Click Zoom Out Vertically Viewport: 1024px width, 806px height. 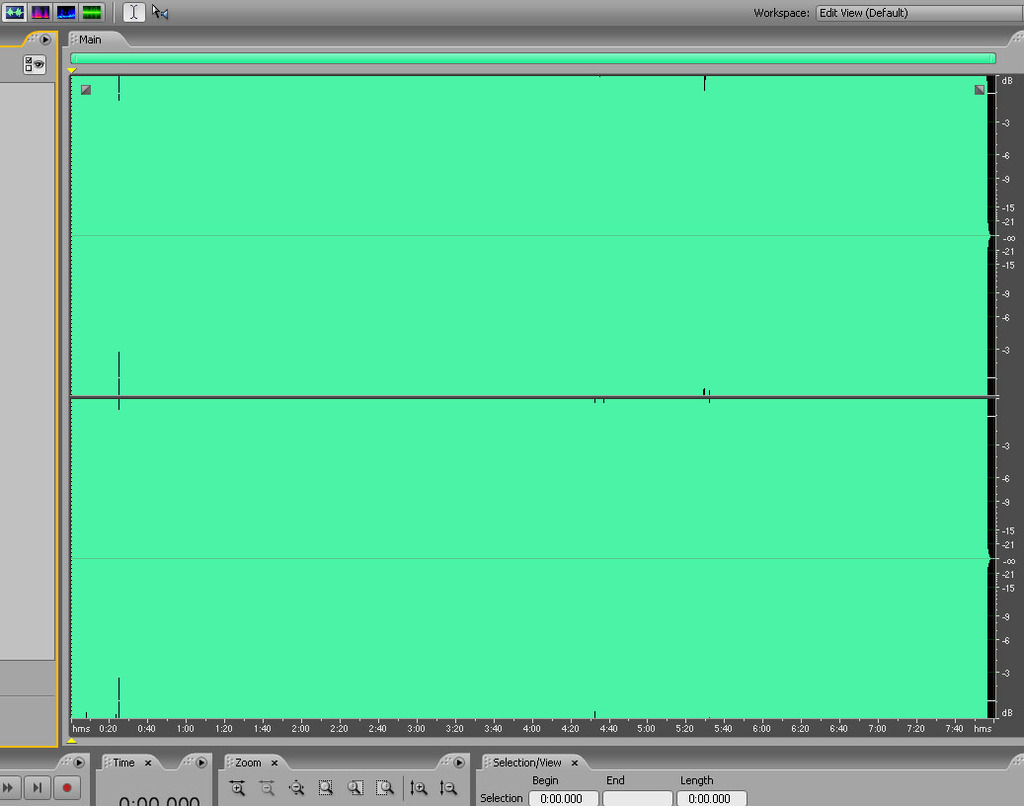tap(448, 788)
